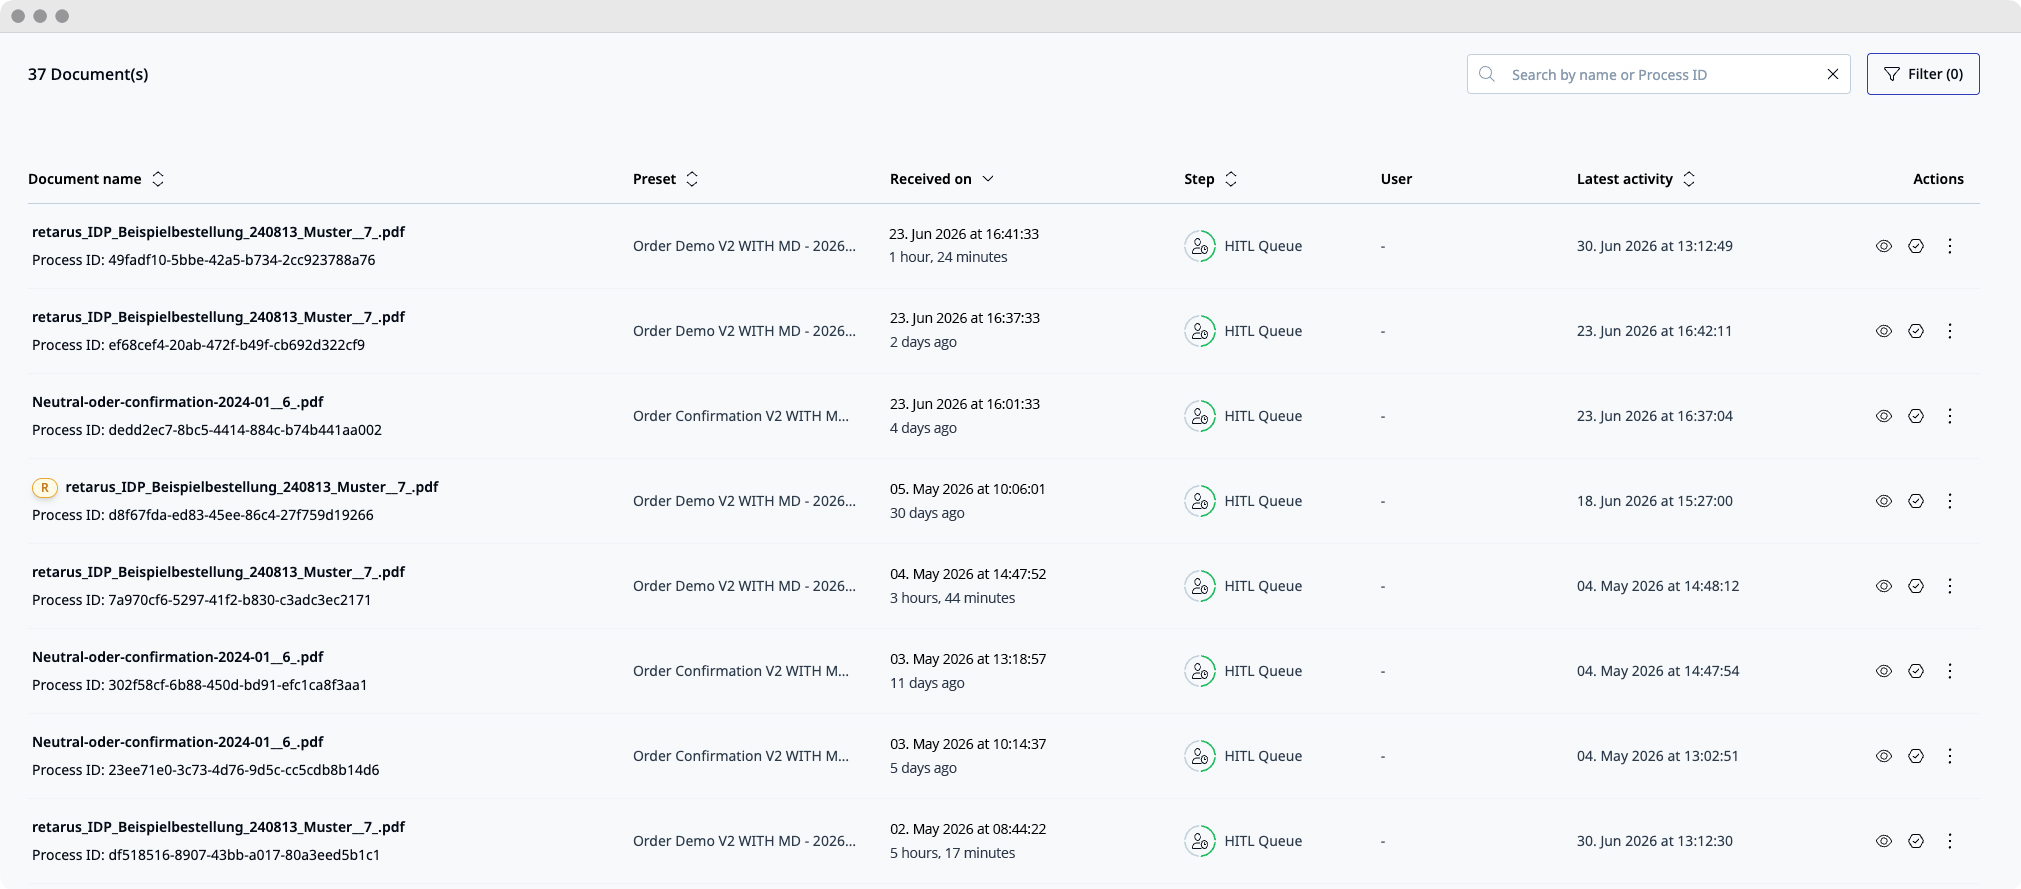The image size is (2021, 889).
Task: Open document with Process ID 49fadf10 by its name
Action: (x=218, y=232)
